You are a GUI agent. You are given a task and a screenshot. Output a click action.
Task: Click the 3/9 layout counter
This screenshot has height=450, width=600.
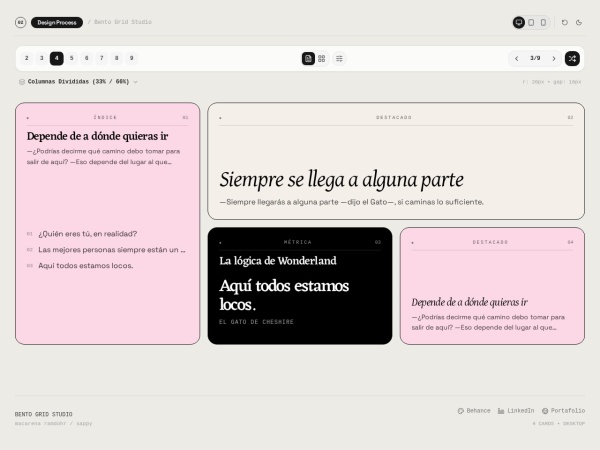coord(535,58)
